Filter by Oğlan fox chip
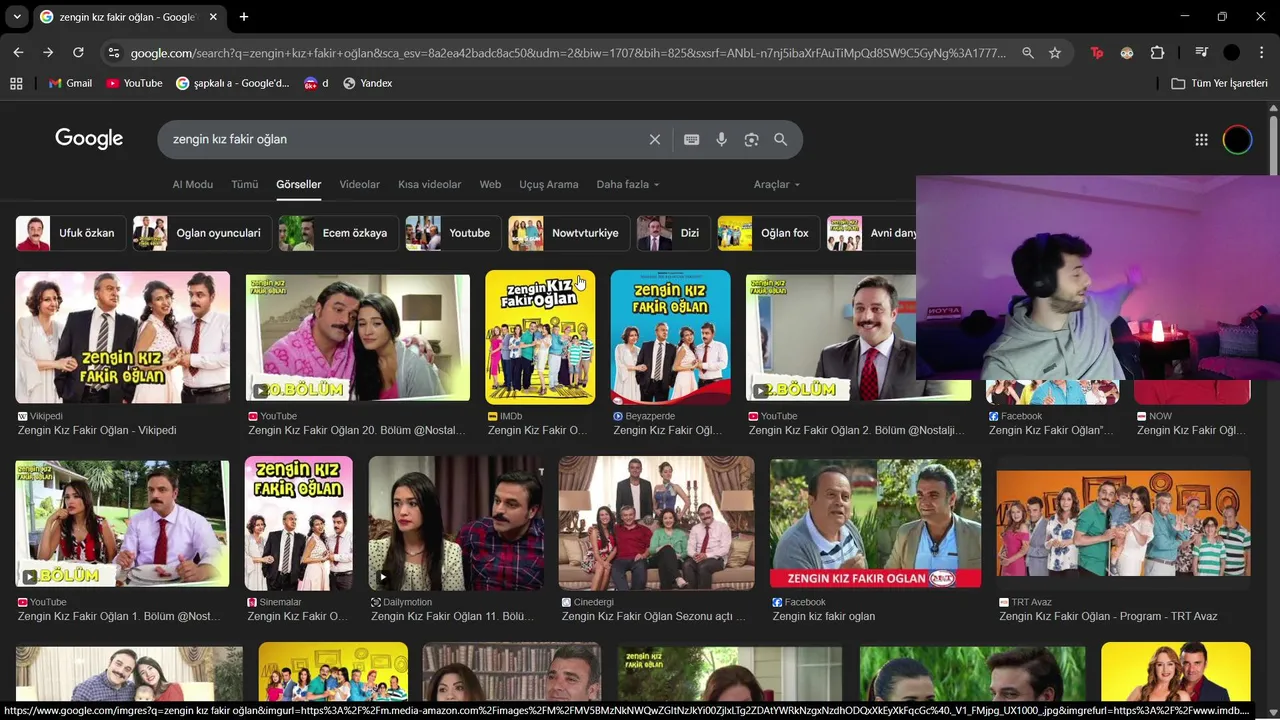The height and width of the screenshot is (720, 1280). click(x=769, y=233)
